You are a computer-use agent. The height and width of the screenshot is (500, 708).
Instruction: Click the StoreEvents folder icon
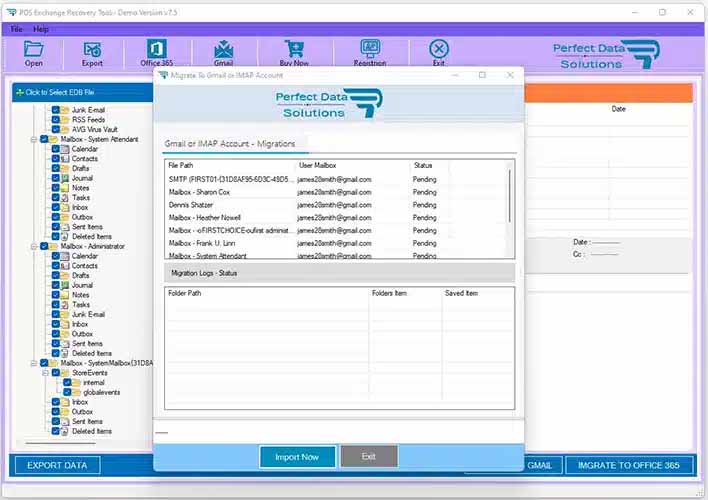[x=65, y=373]
